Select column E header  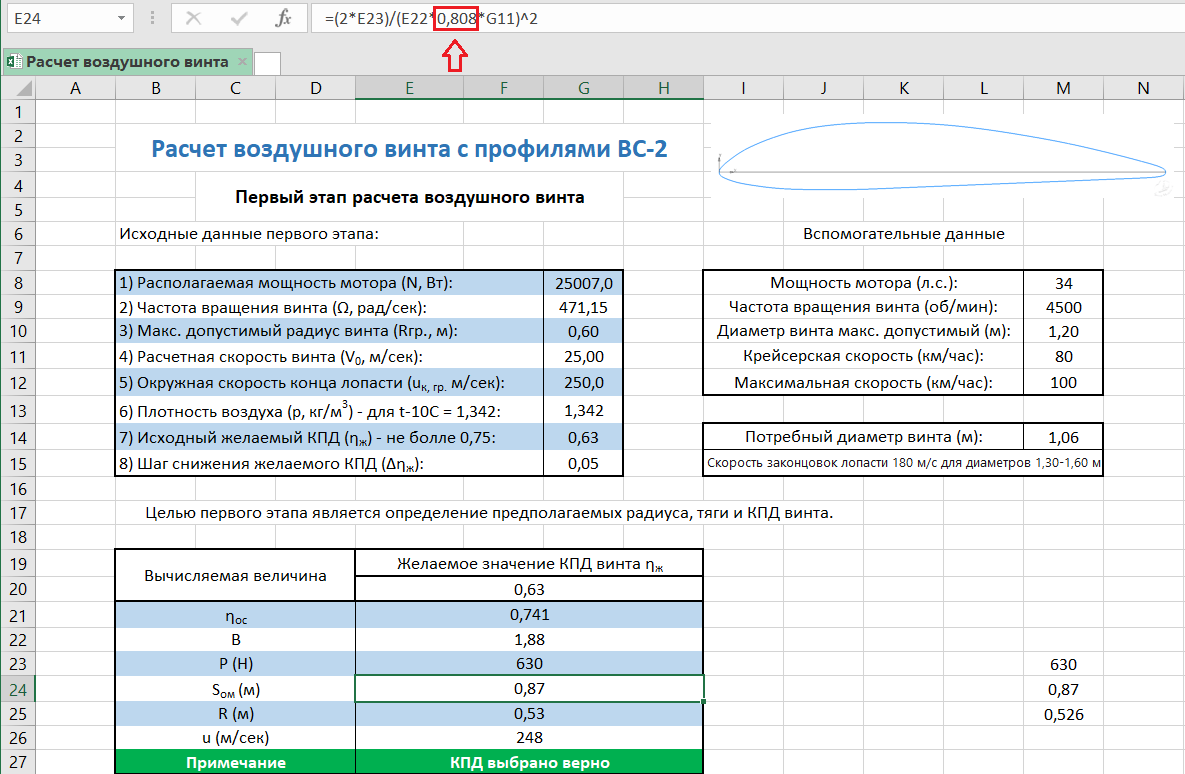[x=409, y=88]
